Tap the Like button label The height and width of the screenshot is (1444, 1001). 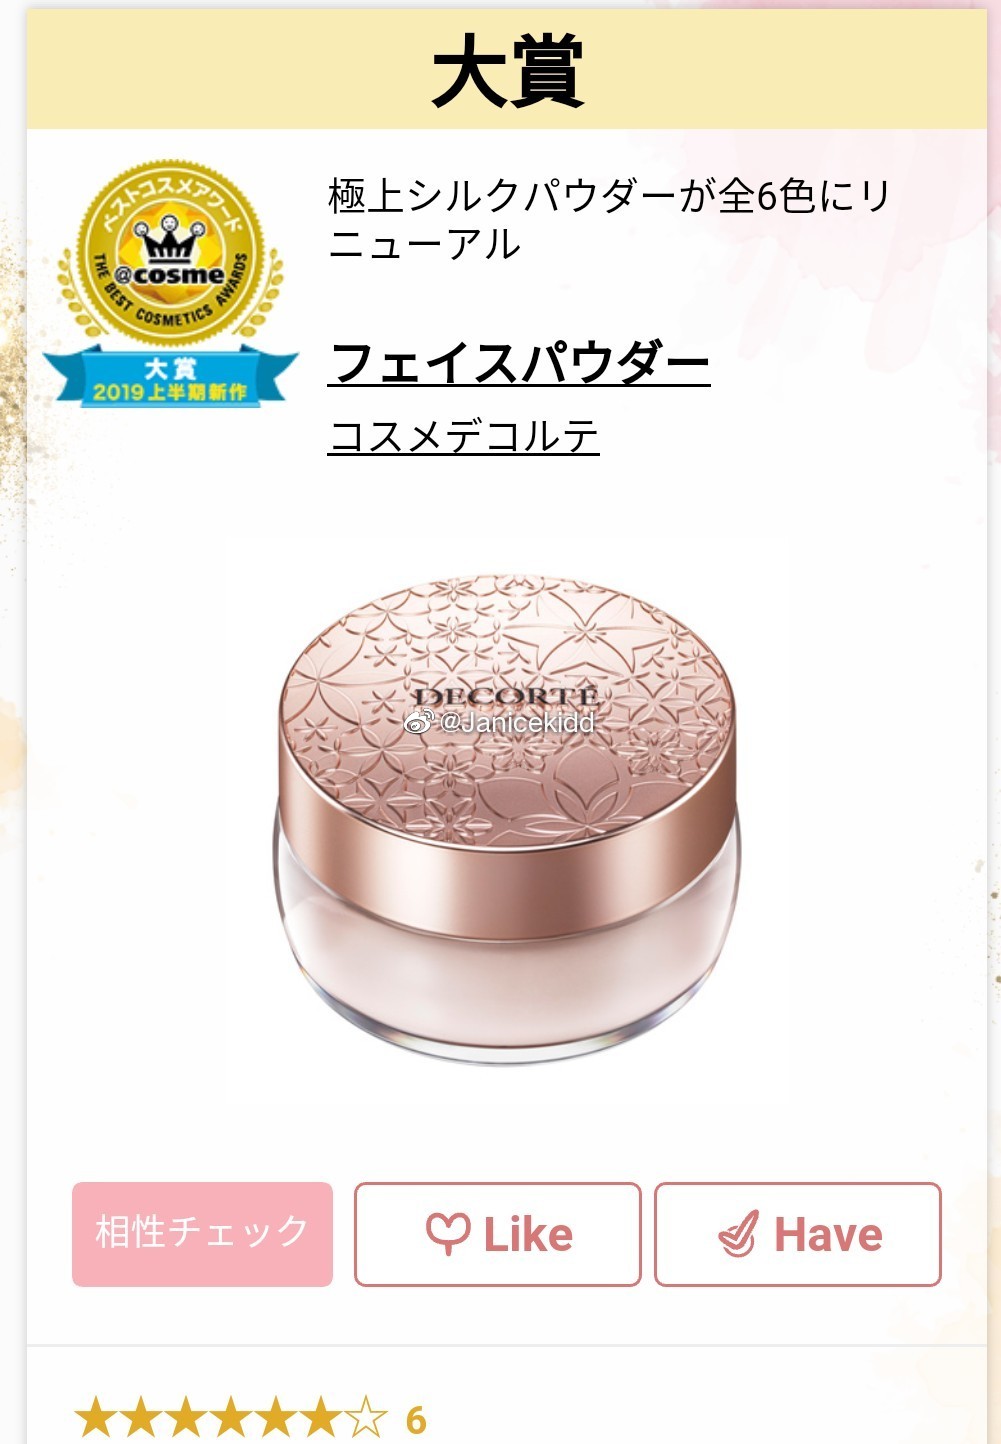pos(528,1235)
